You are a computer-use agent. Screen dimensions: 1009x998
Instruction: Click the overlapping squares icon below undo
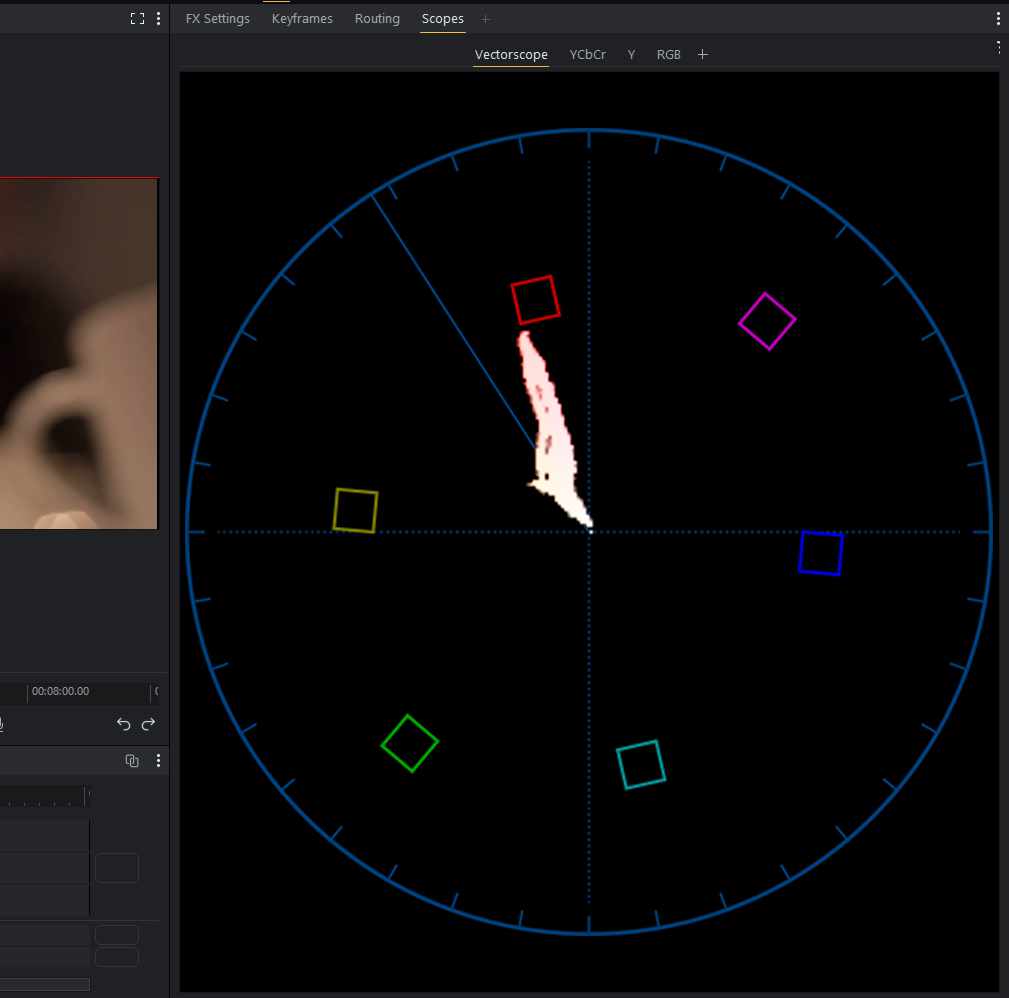(x=132, y=761)
